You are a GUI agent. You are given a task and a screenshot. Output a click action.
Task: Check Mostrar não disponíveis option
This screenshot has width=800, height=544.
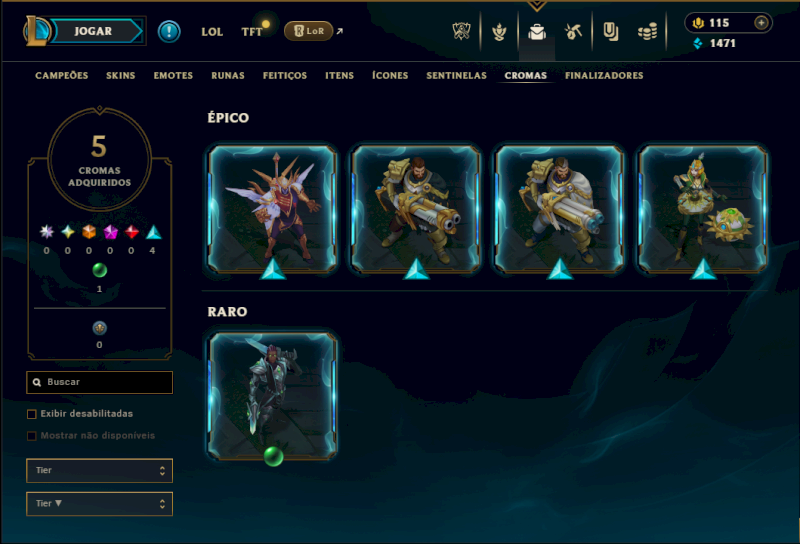[32, 436]
